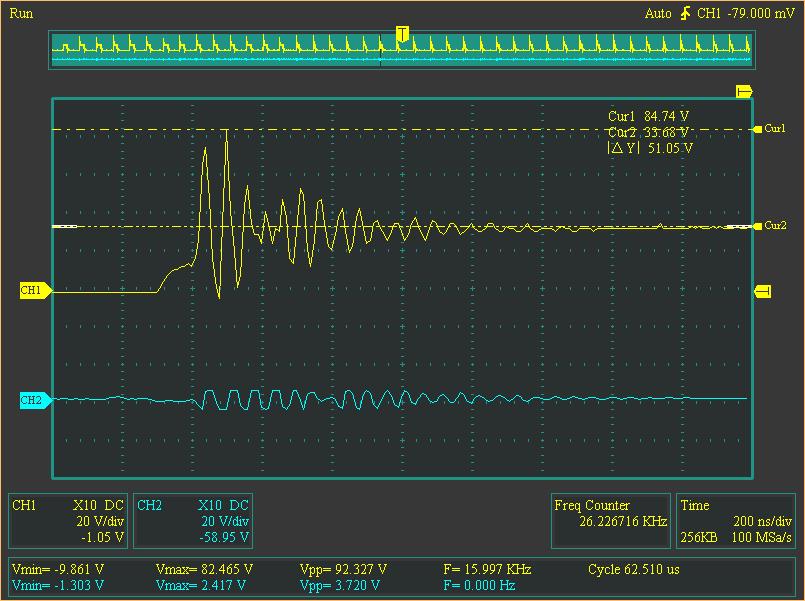
Task: Click the rising edge trigger icon
Action: 685,13
